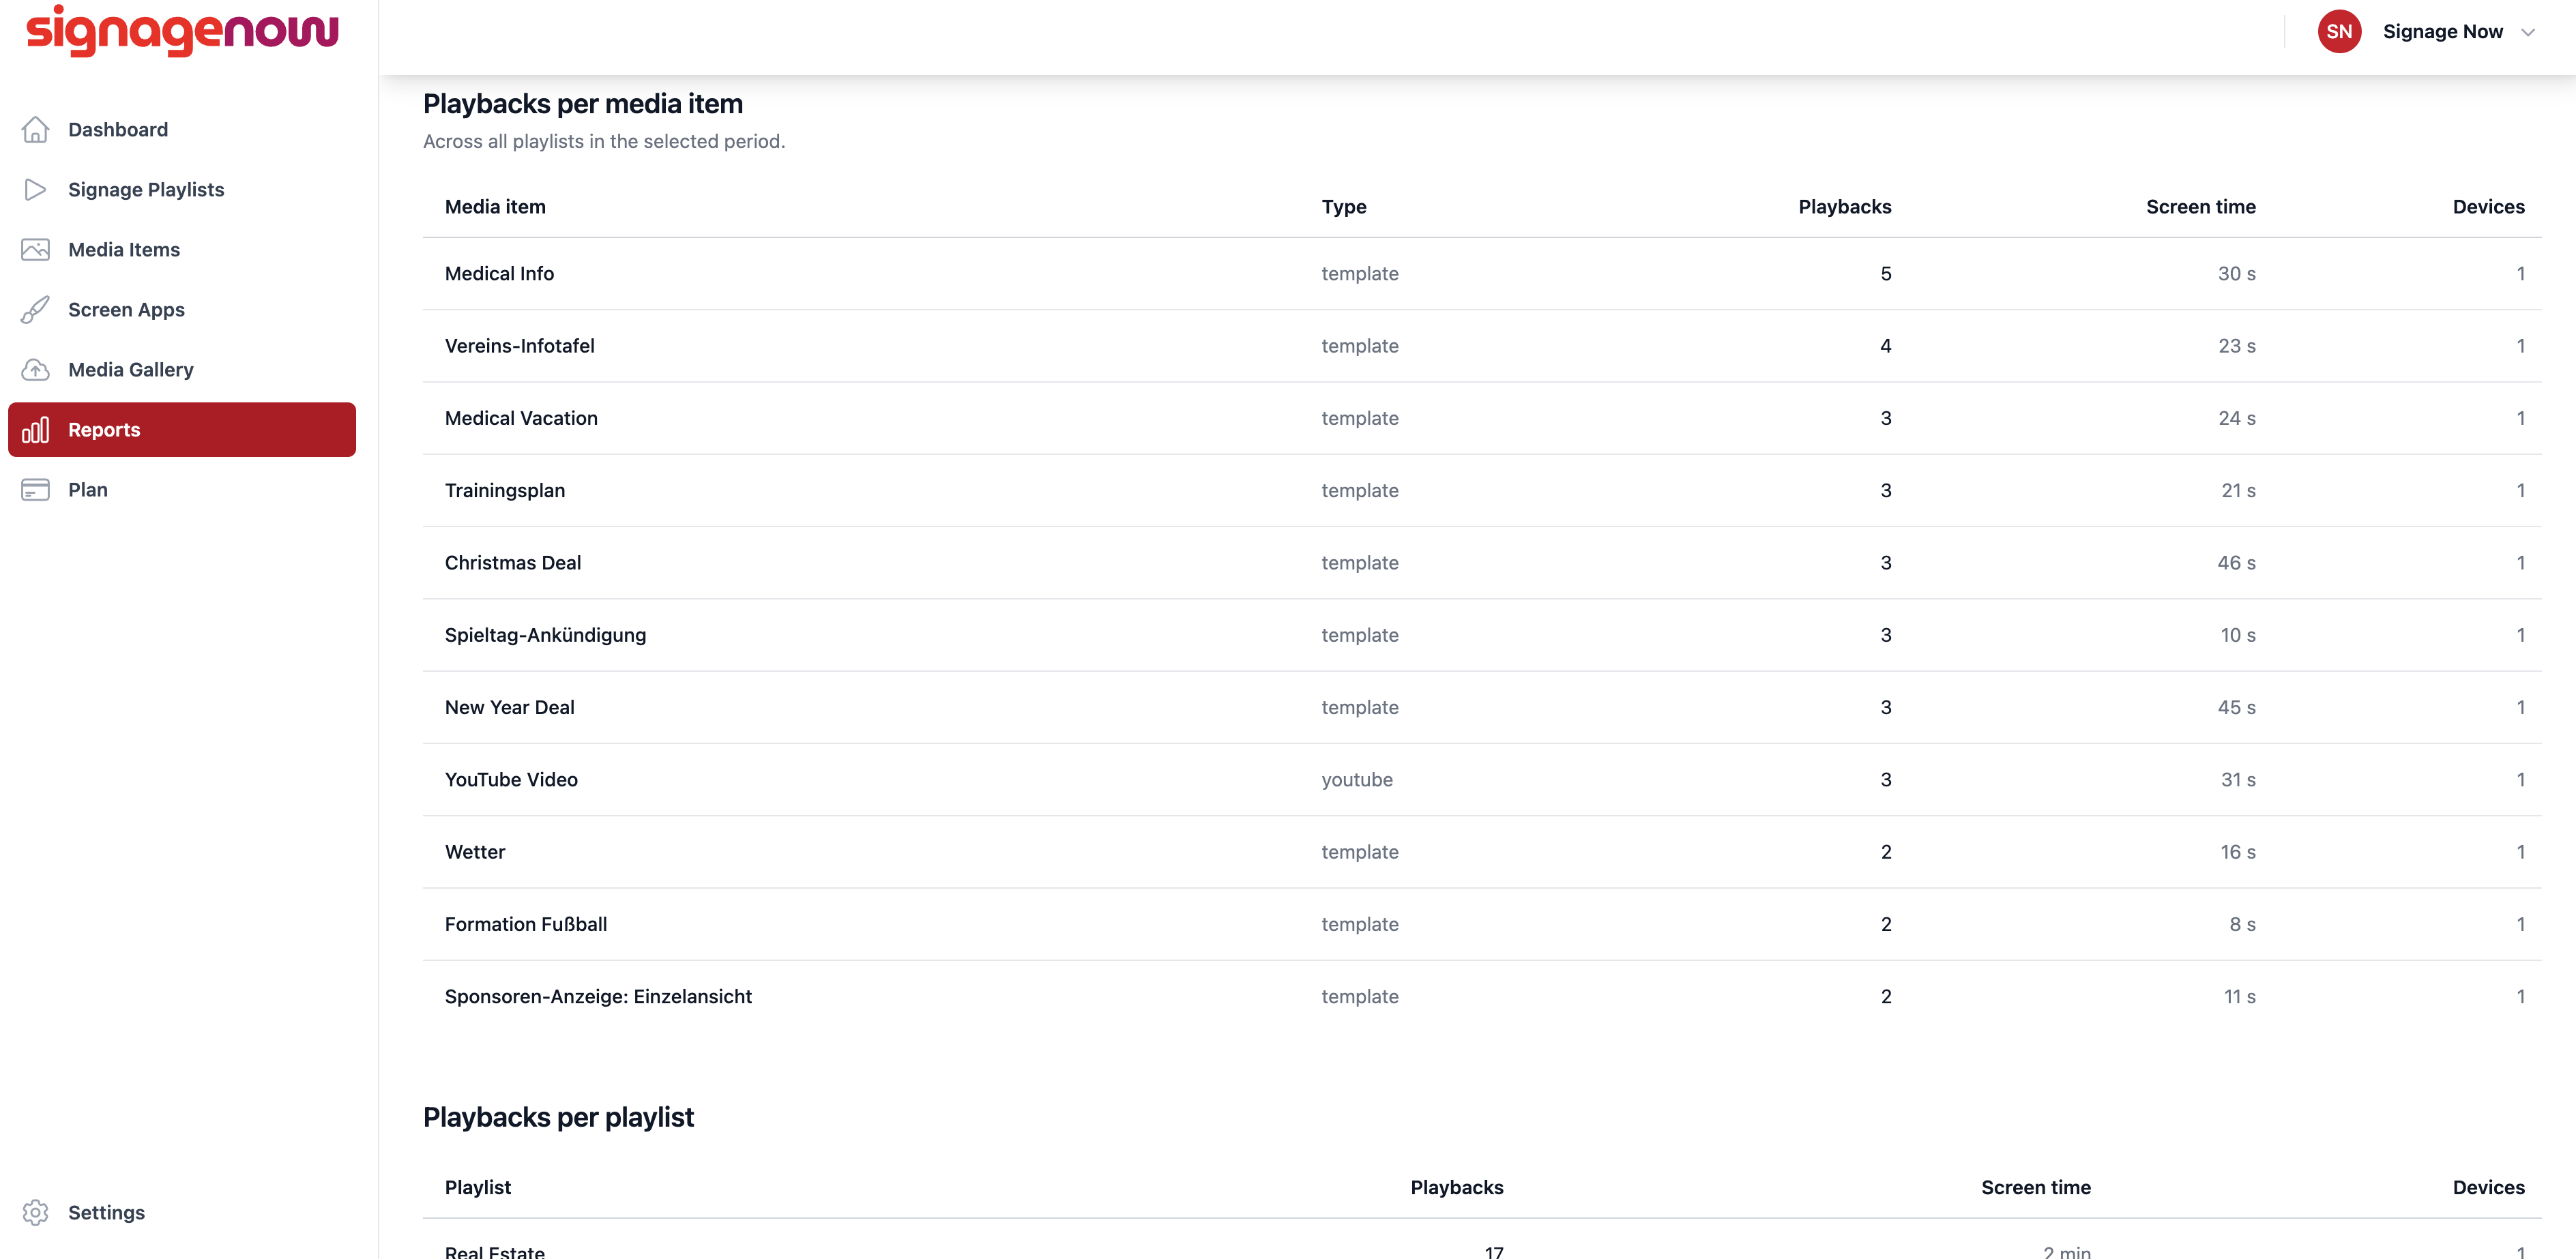Click the Signage Playlists play icon
Image resolution: width=2576 pixels, height=1259 pixels.
35,190
